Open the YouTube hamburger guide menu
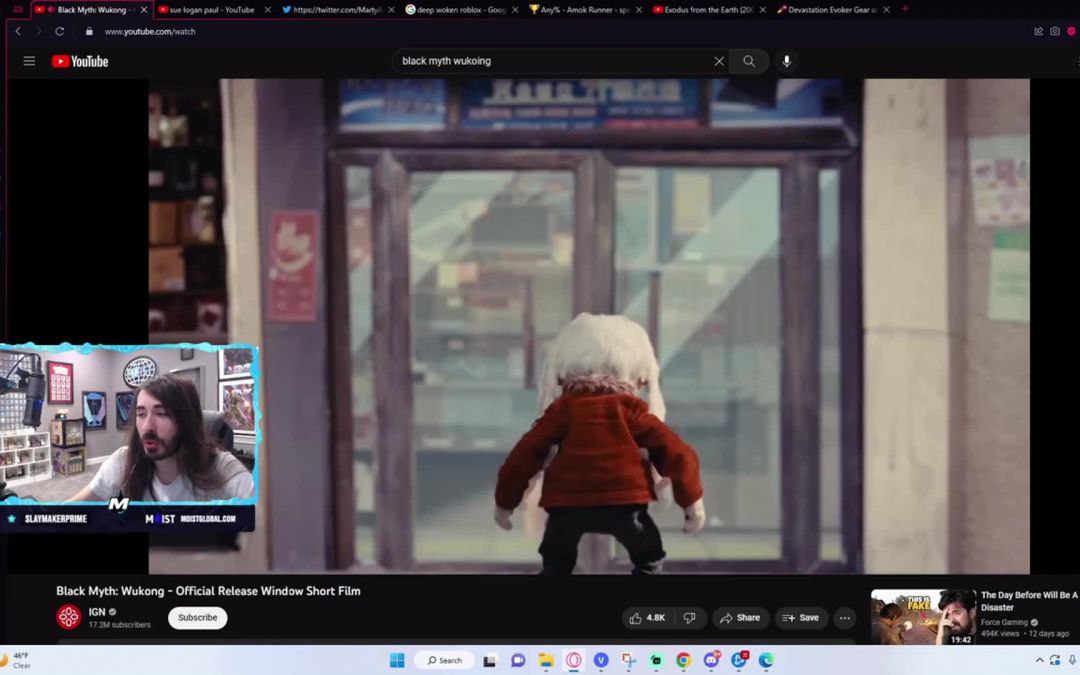The image size is (1080, 675). [29, 61]
